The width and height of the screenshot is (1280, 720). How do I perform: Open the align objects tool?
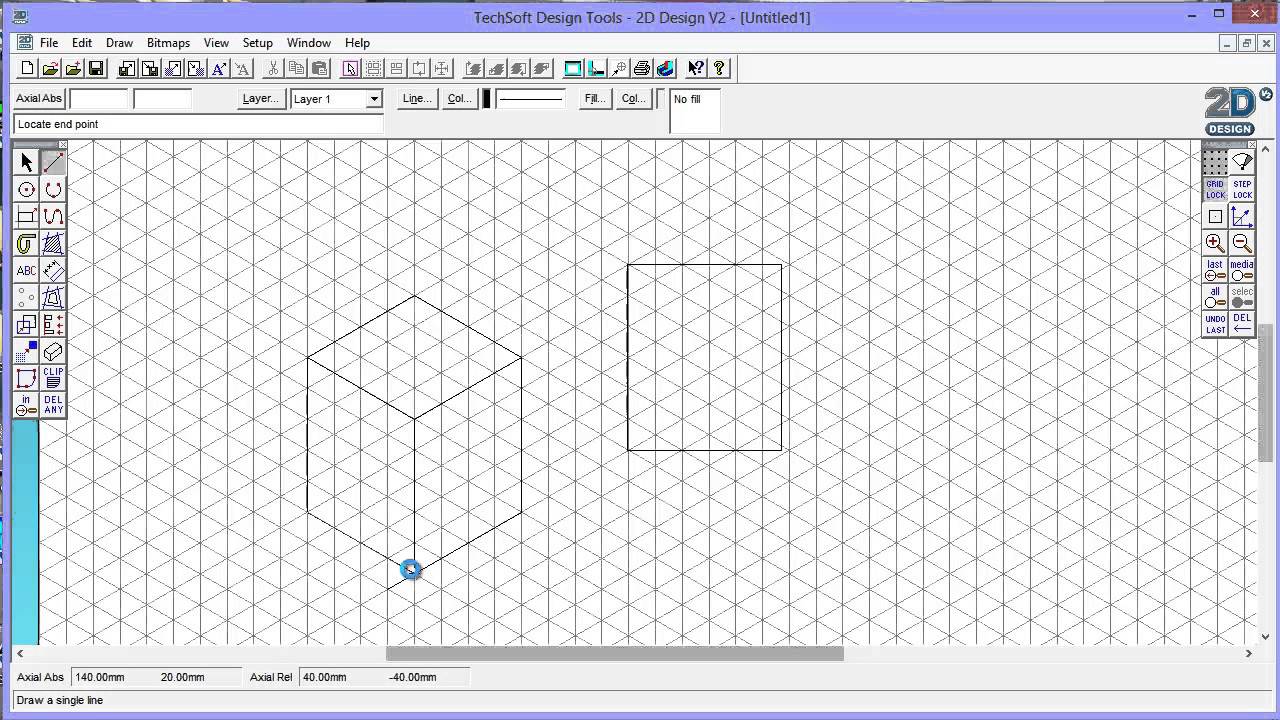coord(53,324)
